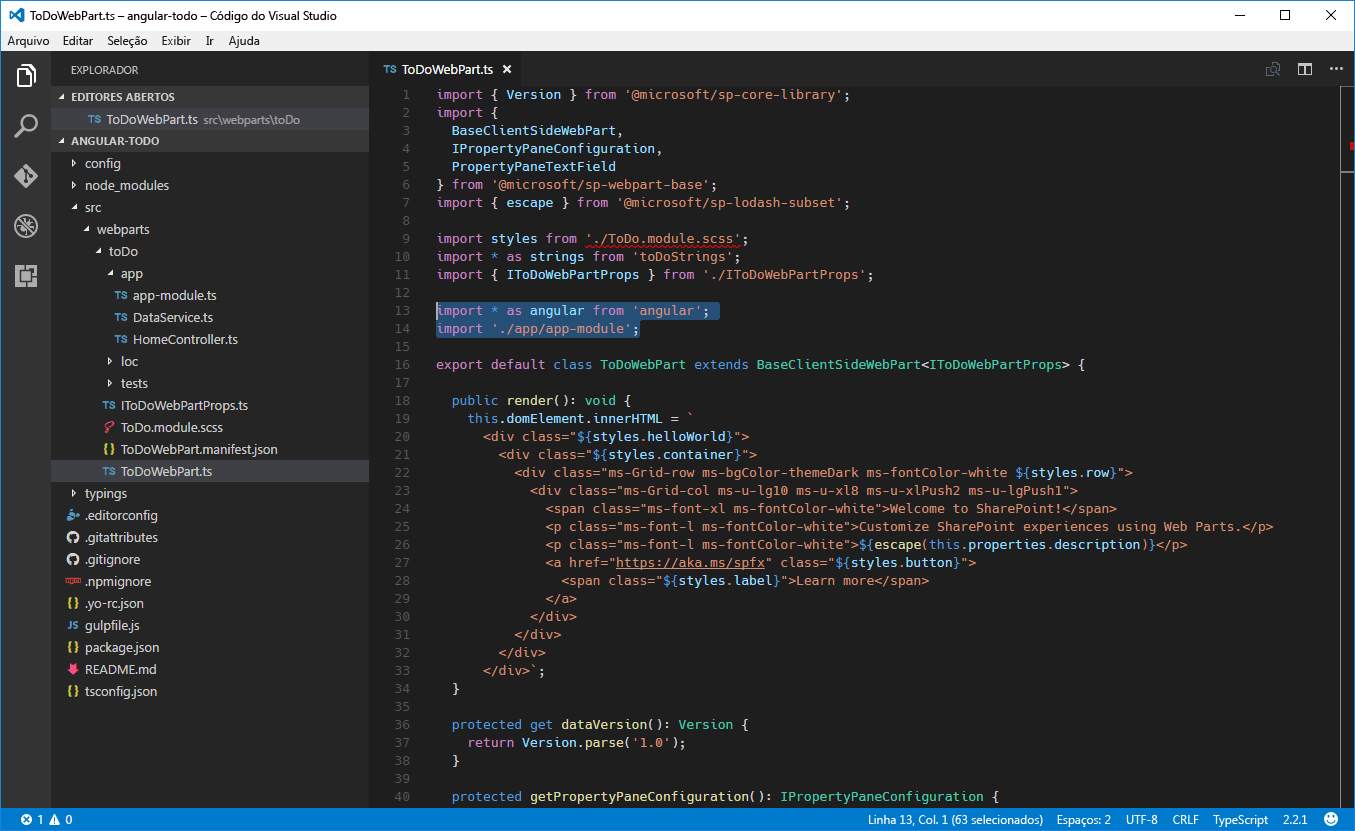Expand the config folder
Viewport: 1355px width, 831px height.
point(210,163)
